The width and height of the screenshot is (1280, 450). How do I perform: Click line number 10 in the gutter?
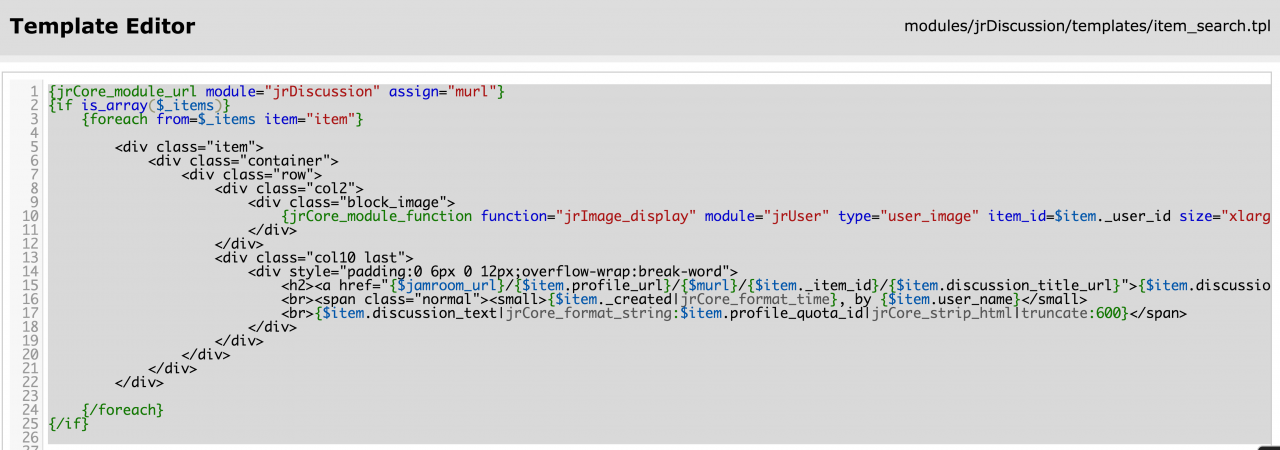click(31, 216)
